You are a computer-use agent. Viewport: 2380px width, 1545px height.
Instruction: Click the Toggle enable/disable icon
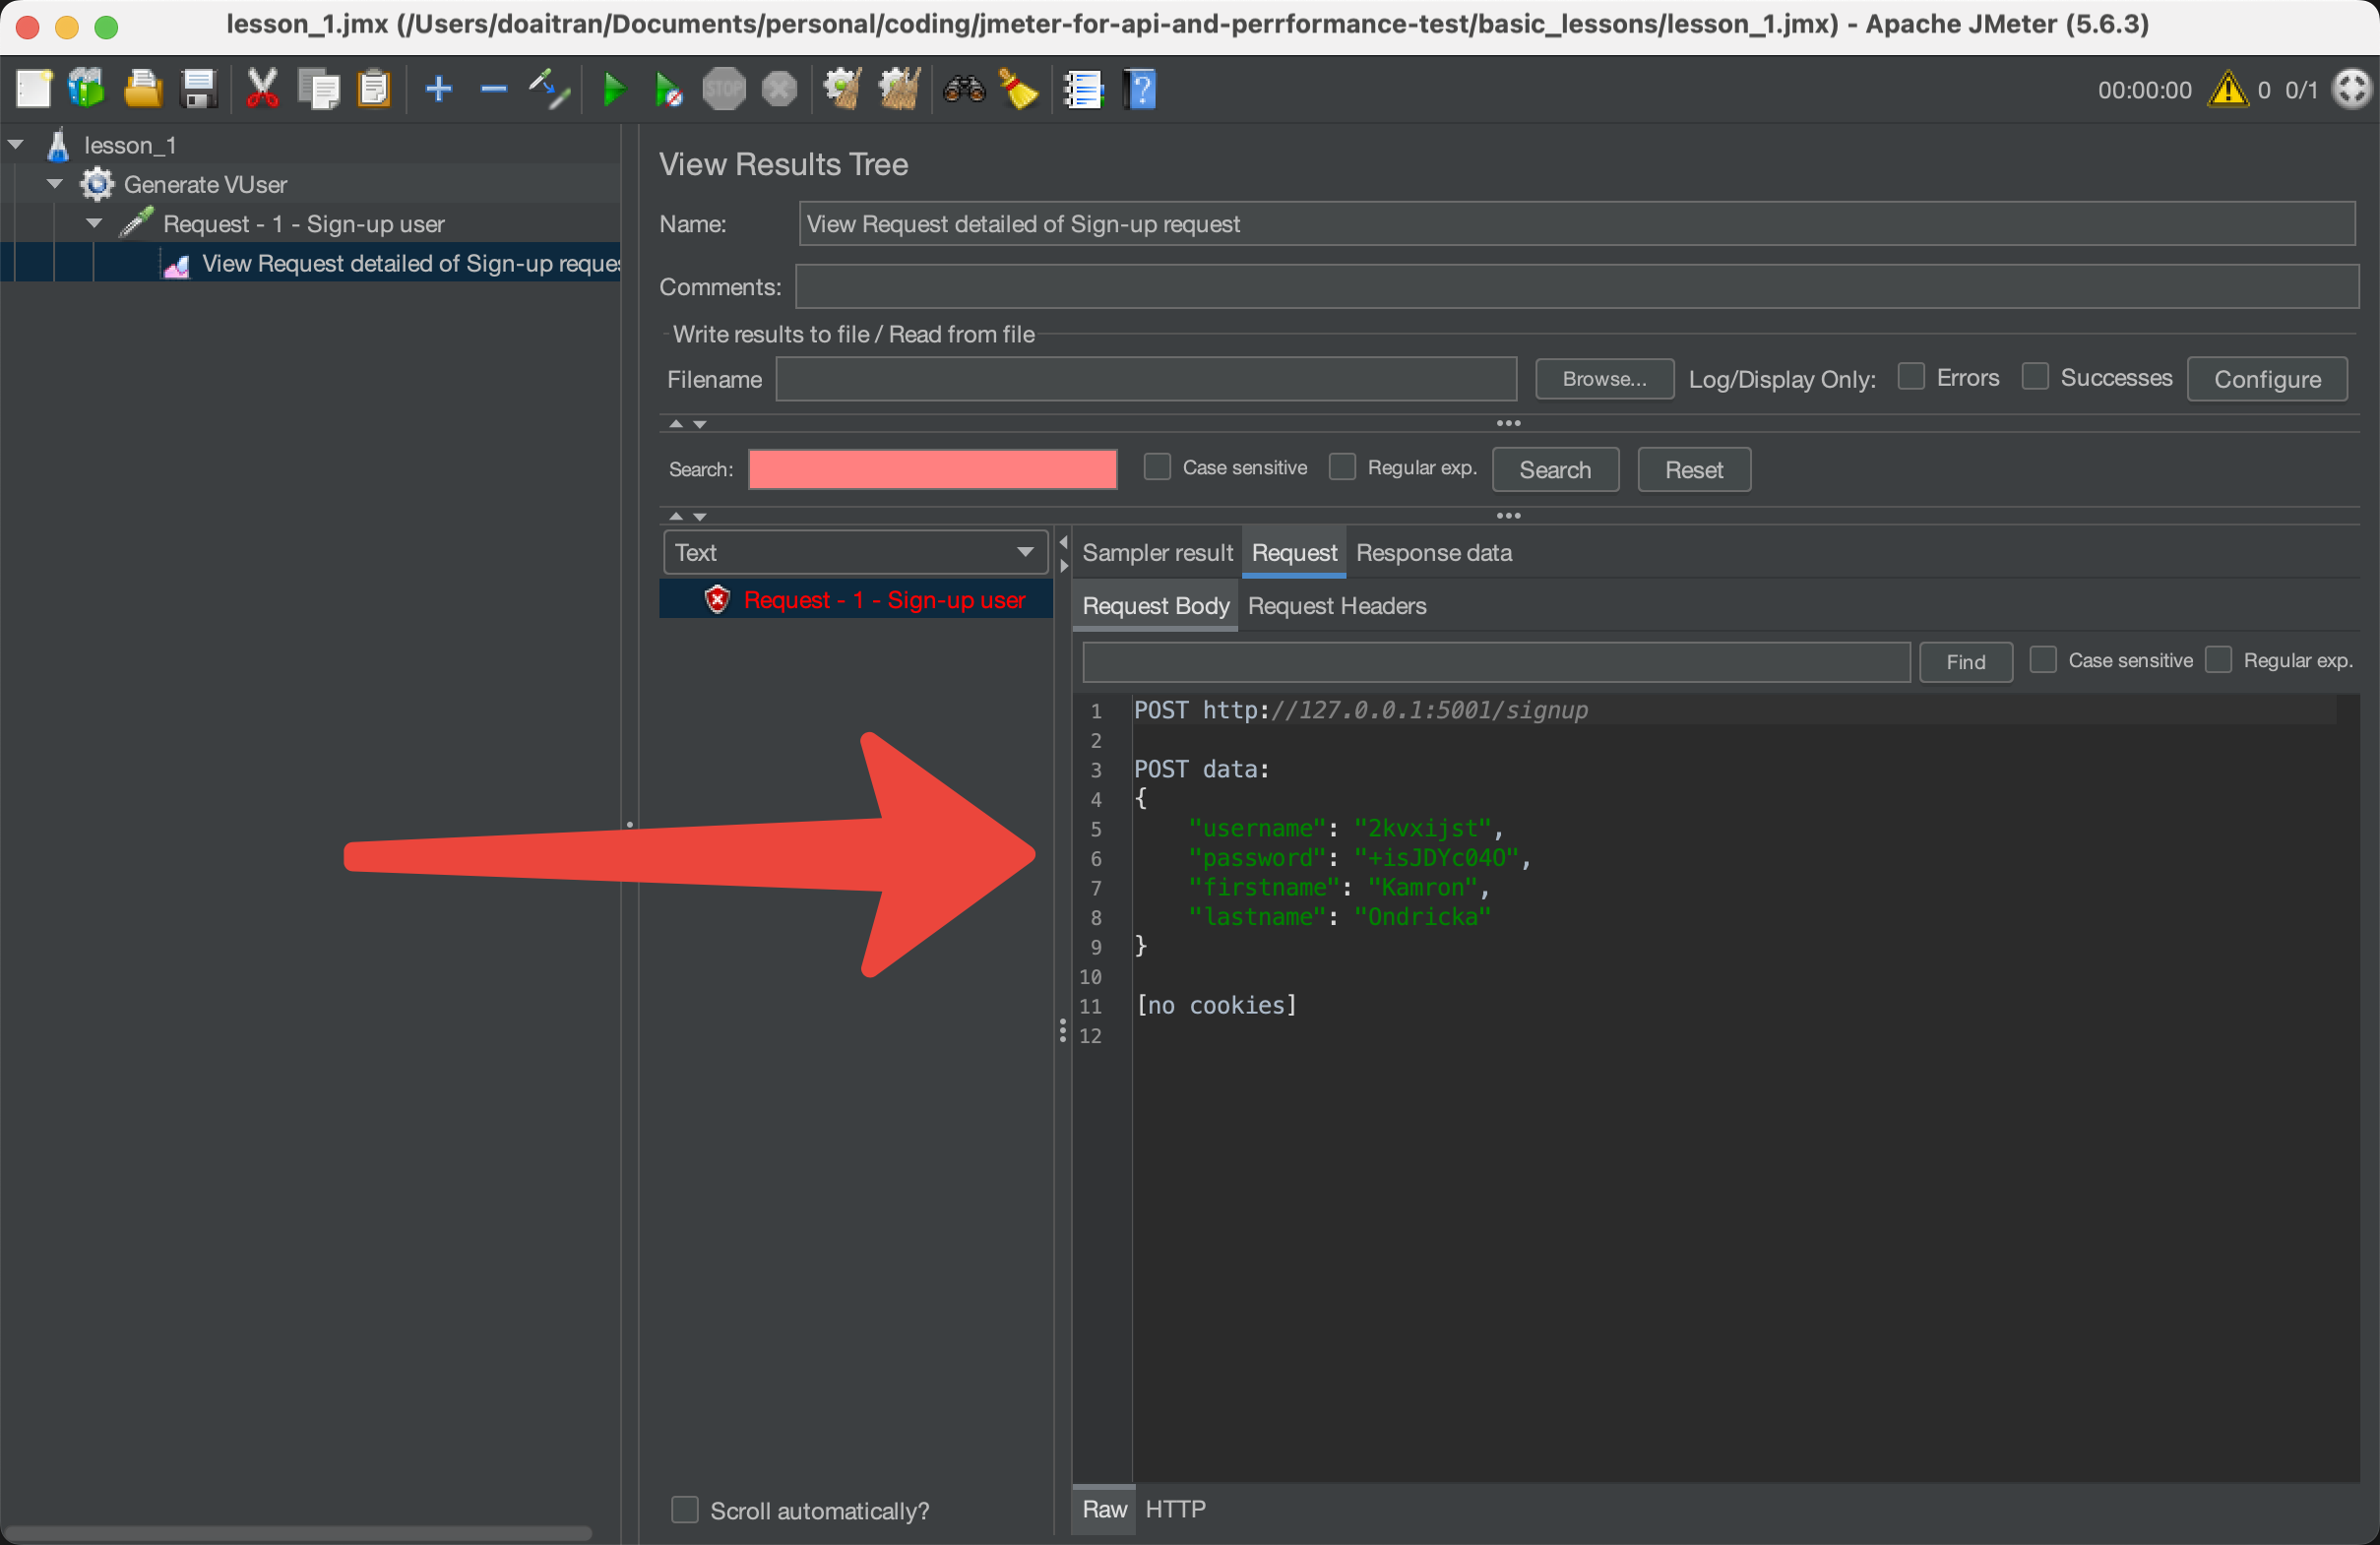click(549, 89)
